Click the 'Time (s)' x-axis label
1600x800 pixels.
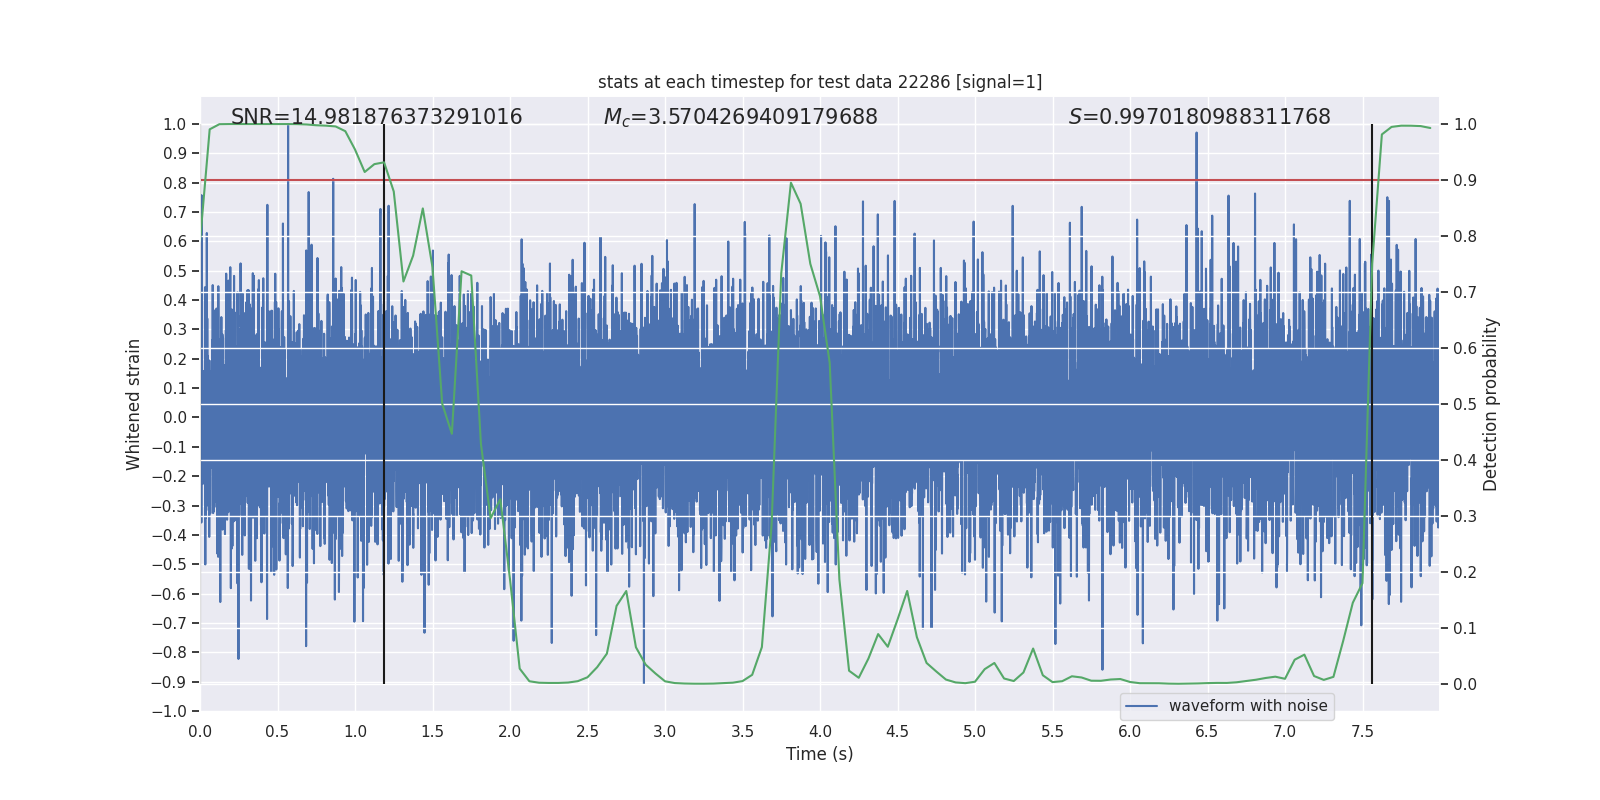[x=819, y=754]
